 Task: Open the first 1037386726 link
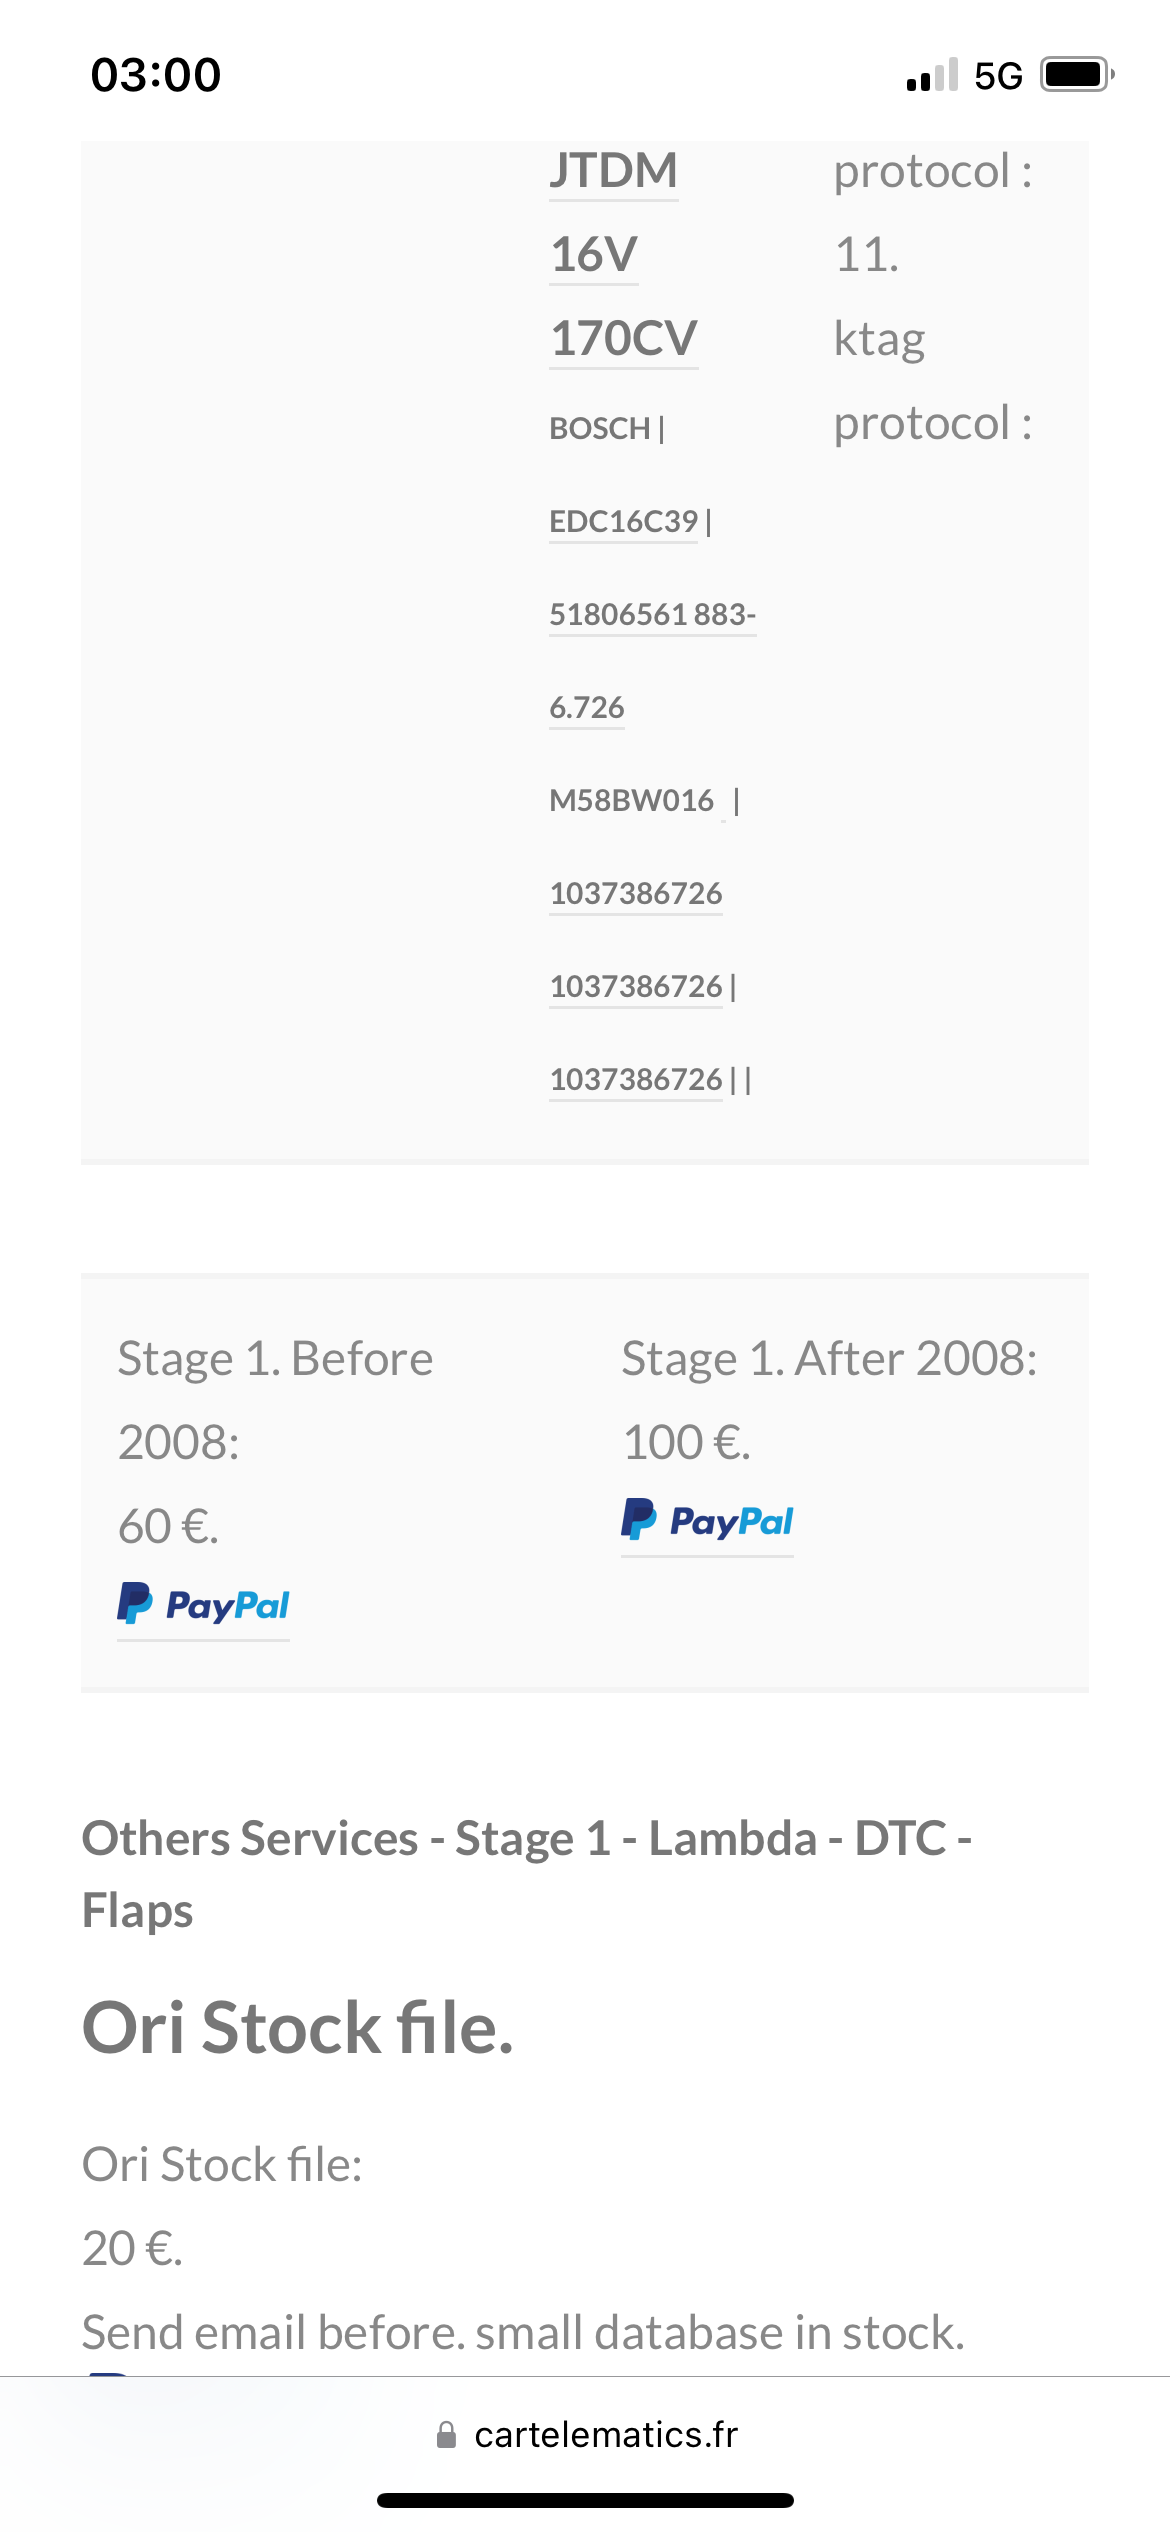pyautogui.click(x=636, y=893)
